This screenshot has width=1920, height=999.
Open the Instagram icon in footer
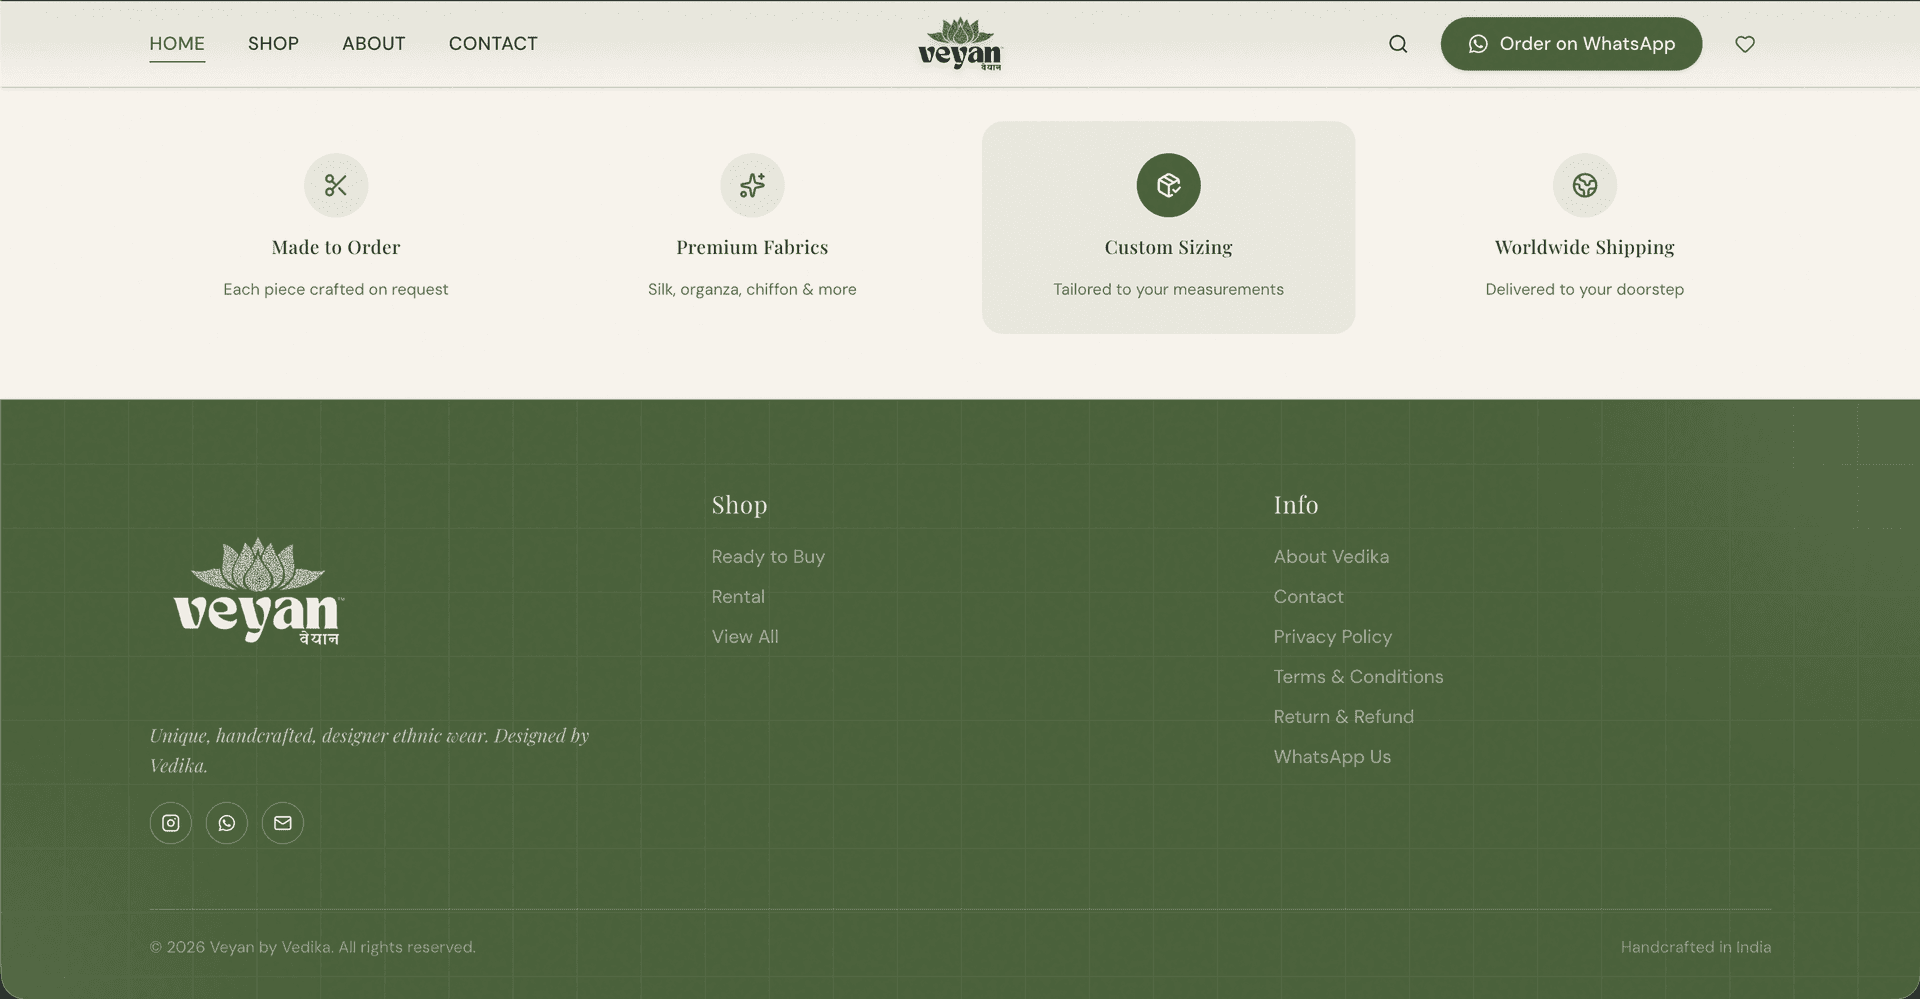[171, 823]
